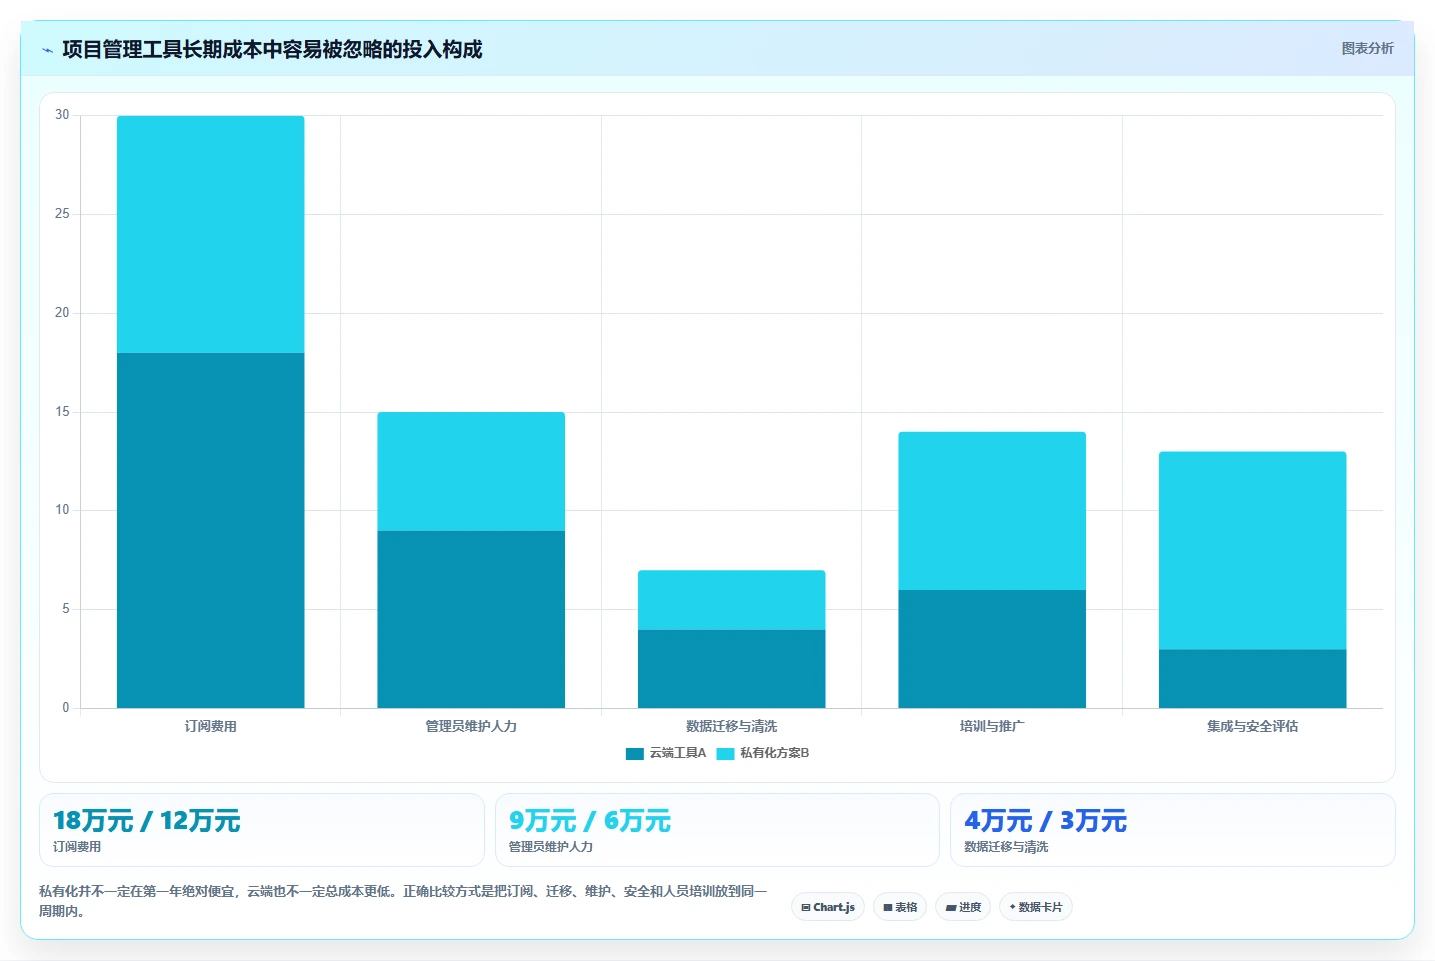Click the light cyan 管理员维护人力 bar segment

coord(471,471)
